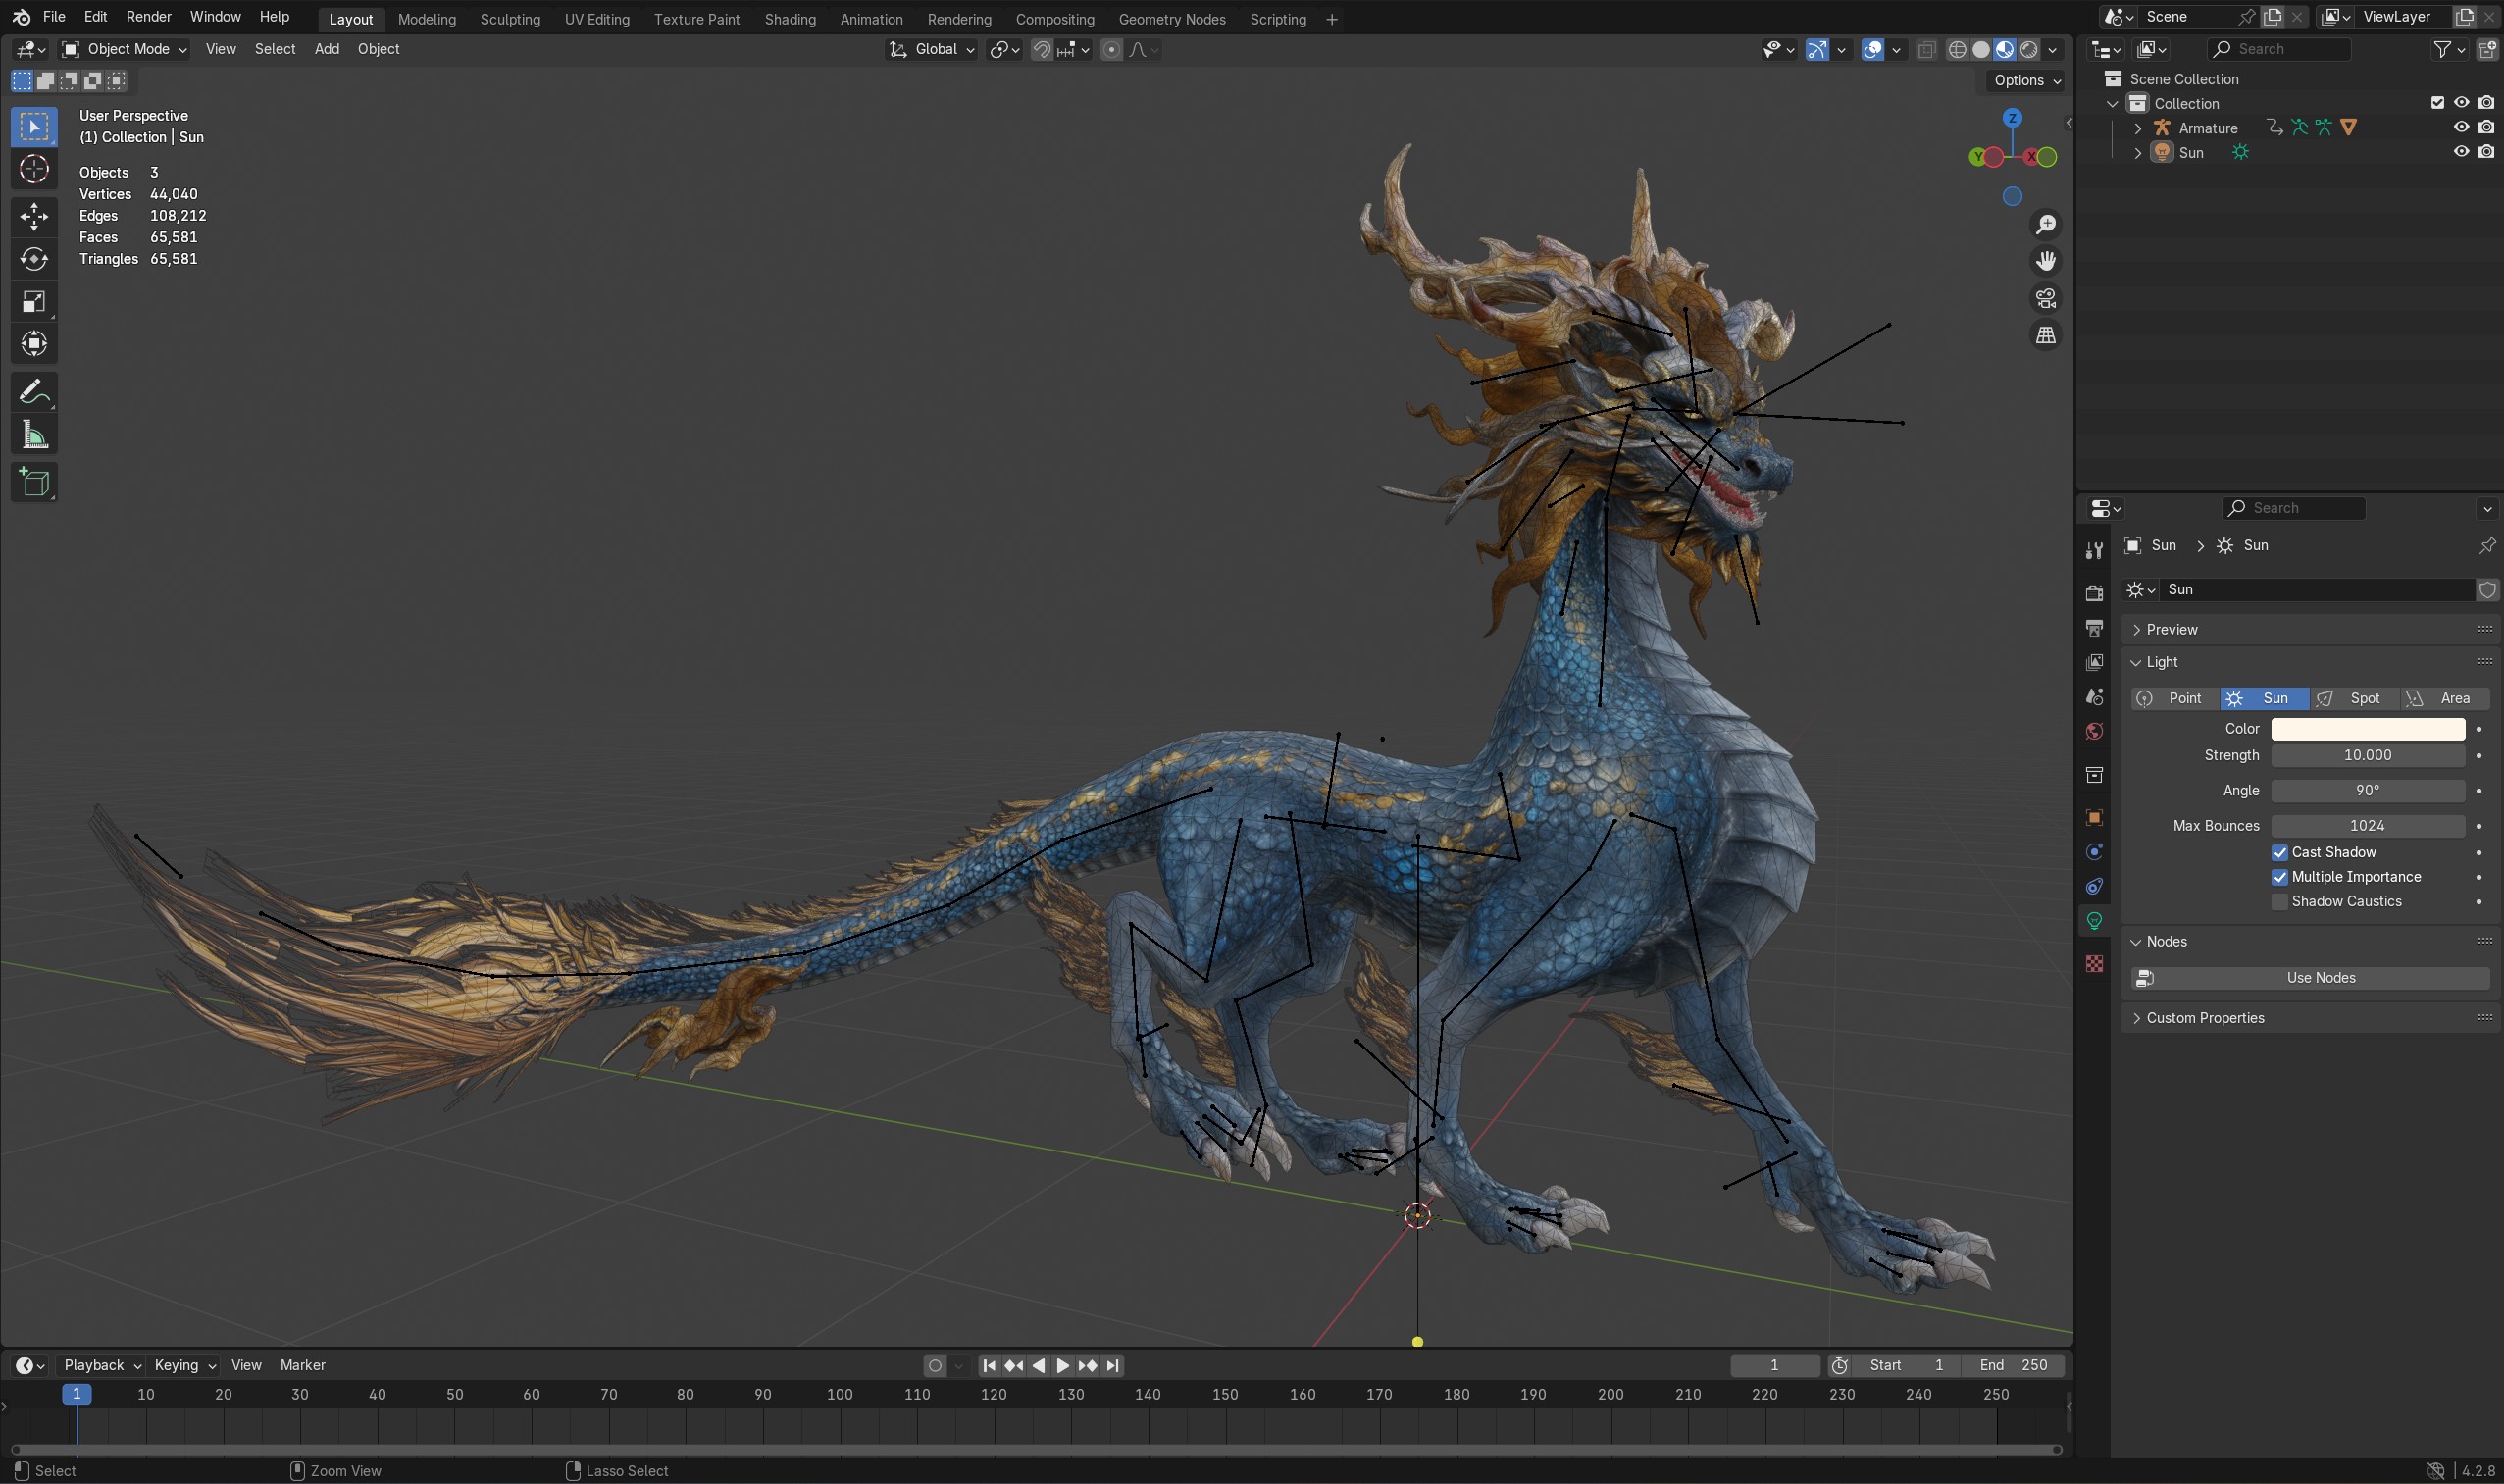Image resolution: width=2504 pixels, height=1484 pixels.
Task: Select the Rotate tool
Action: point(34,259)
